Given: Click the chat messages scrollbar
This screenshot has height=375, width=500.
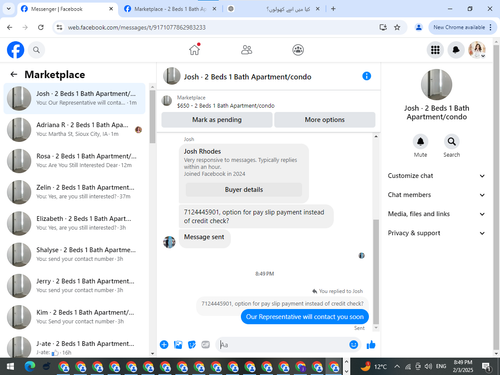Looking at the screenshot, I should (376, 272).
